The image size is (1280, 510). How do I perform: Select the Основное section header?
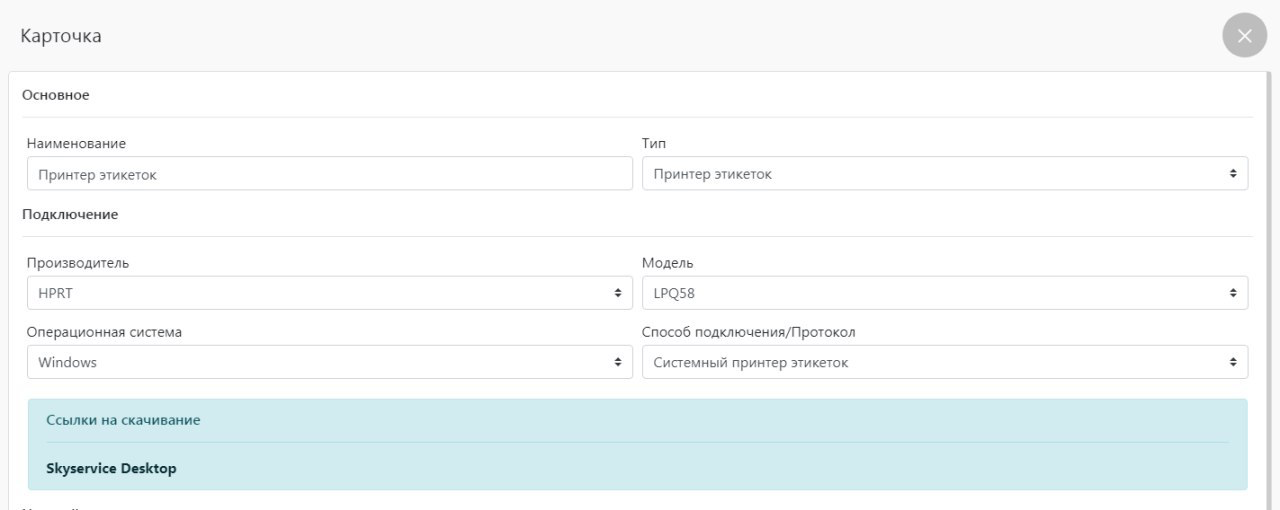click(56, 95)
